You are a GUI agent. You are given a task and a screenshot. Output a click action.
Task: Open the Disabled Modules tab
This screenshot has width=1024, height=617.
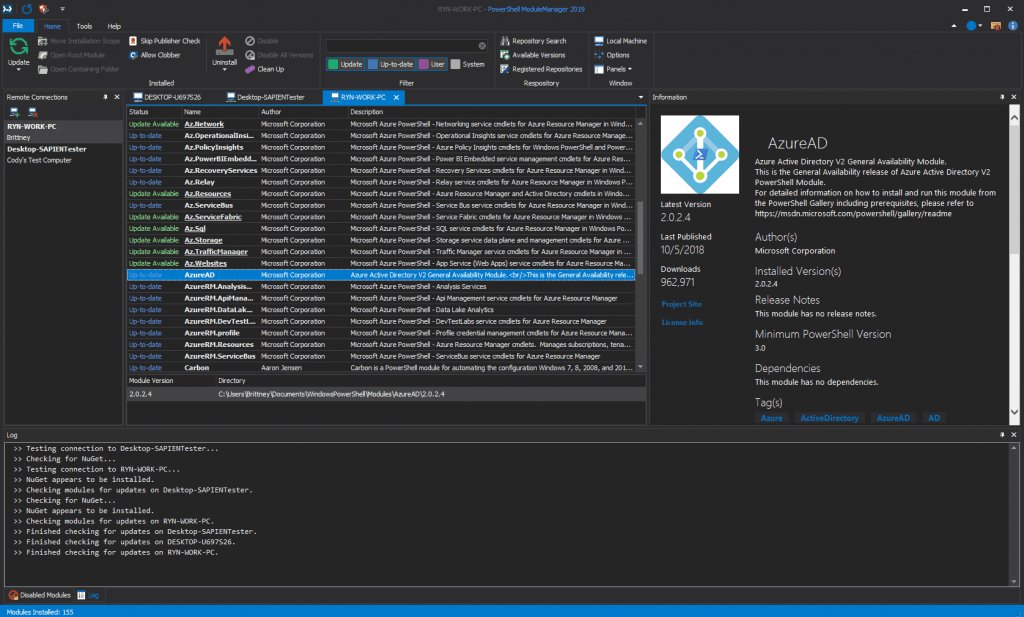40,595
